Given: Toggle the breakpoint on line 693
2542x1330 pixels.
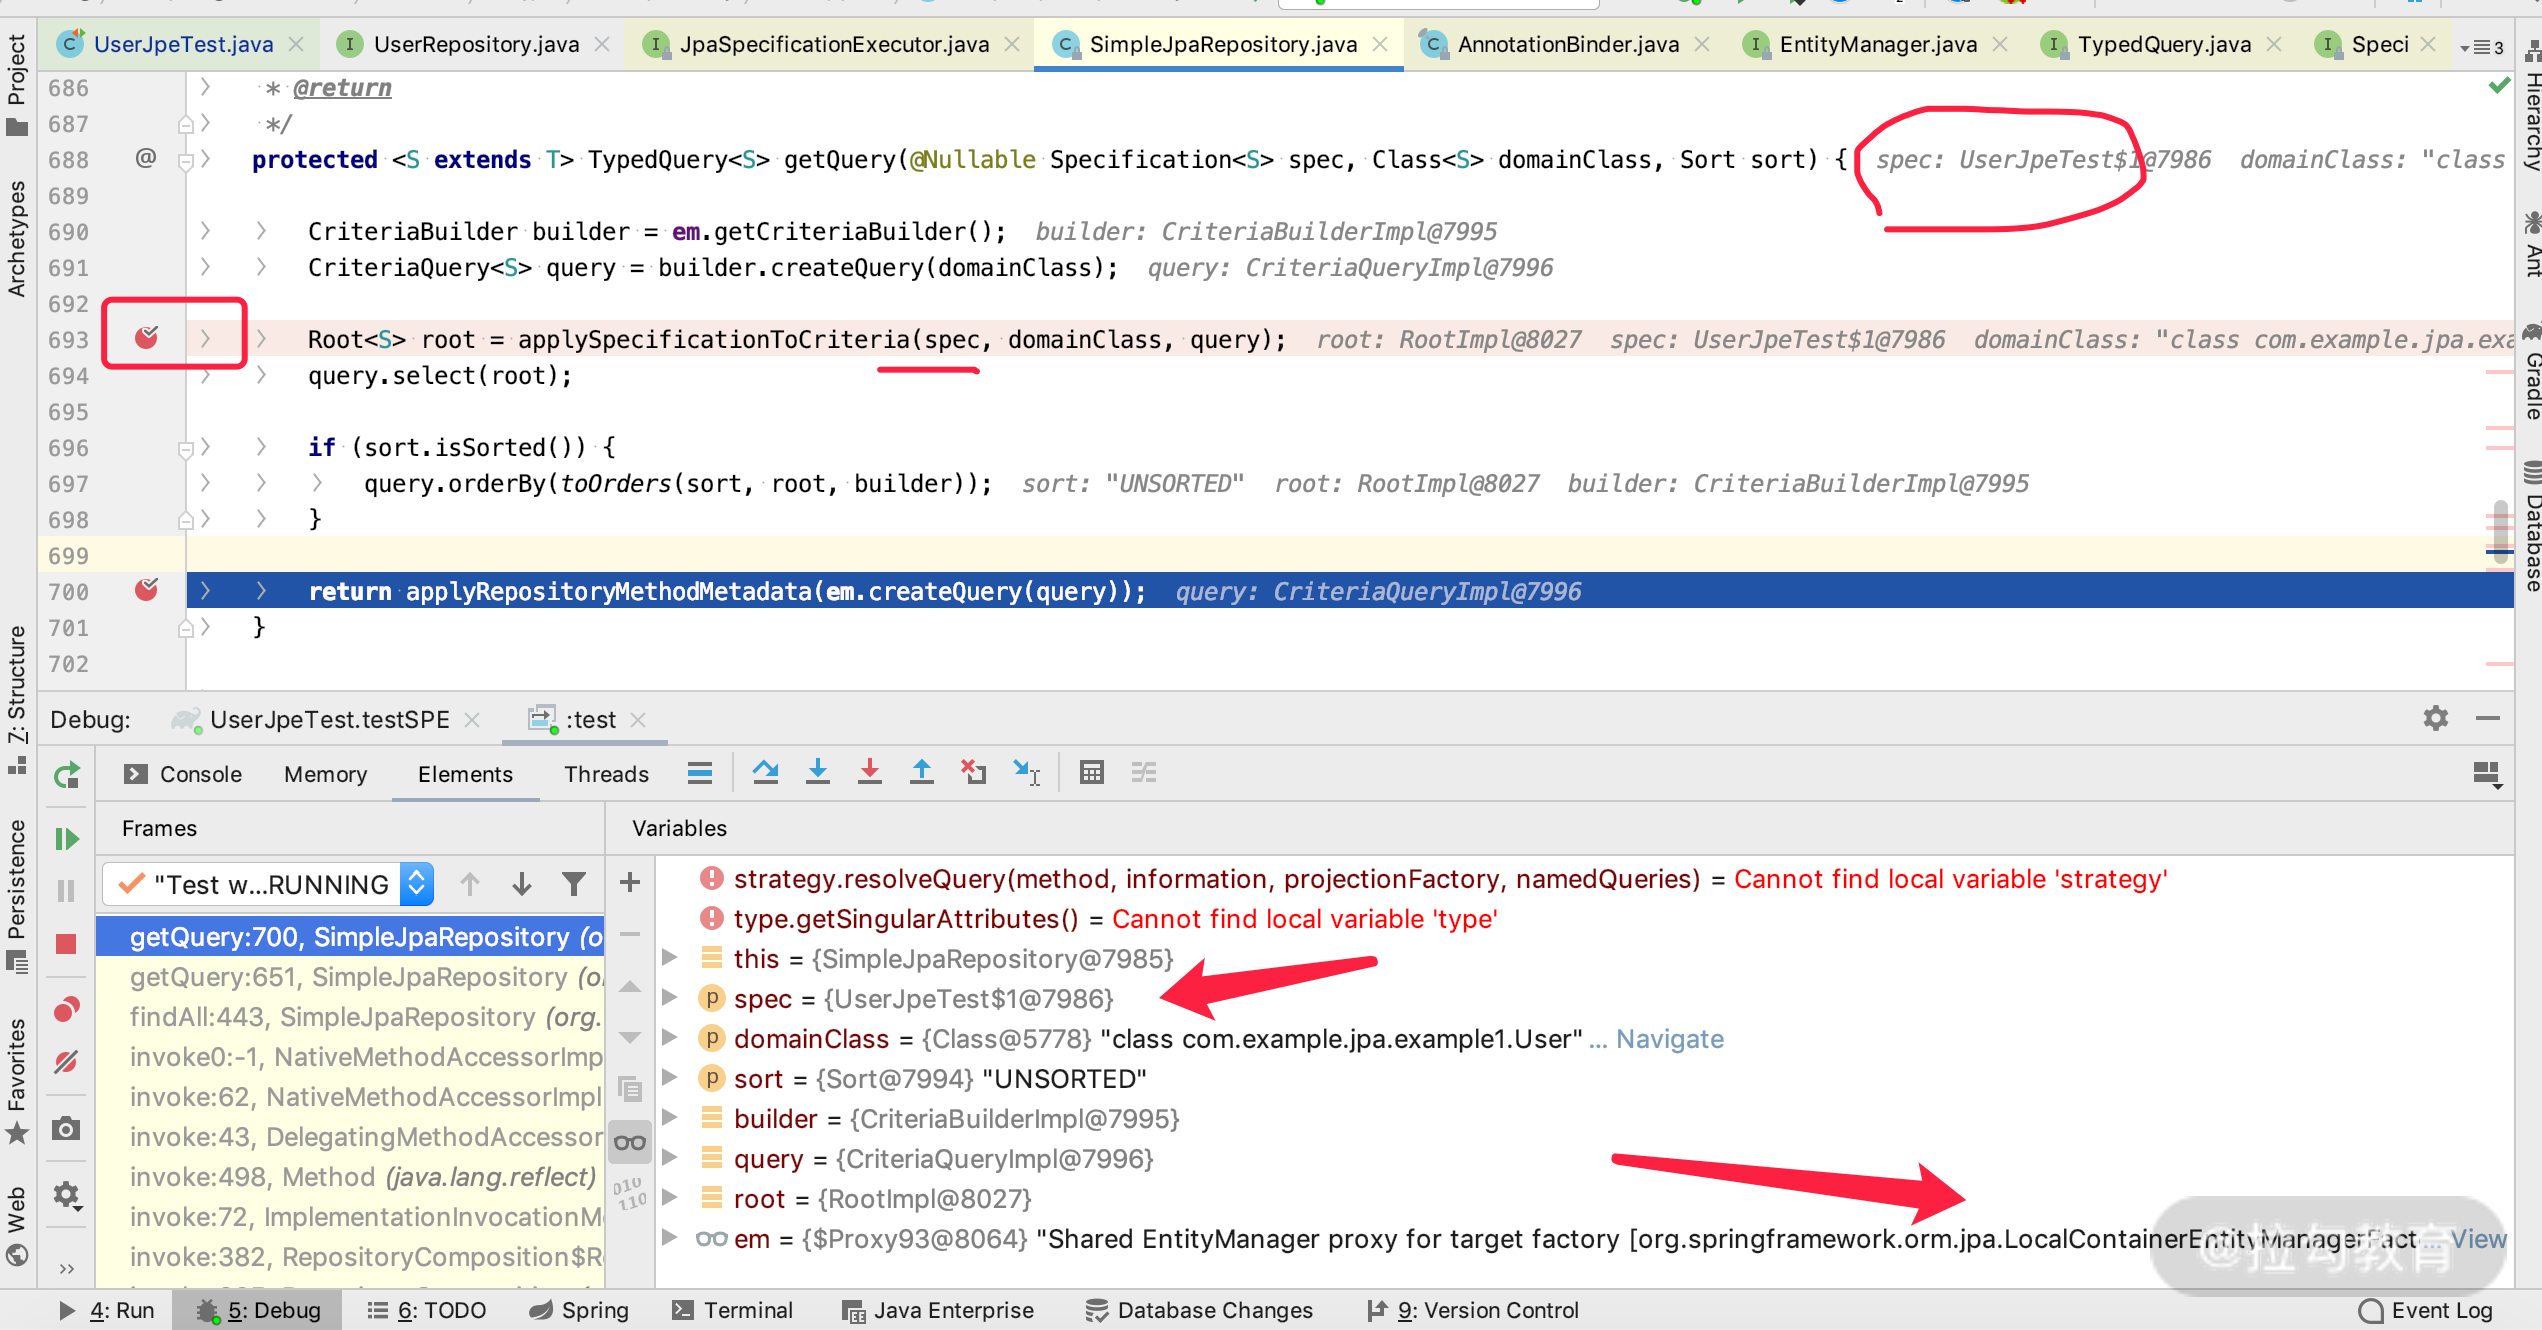Looking at the screenshot, I should pyautogui.click(x=147, y=338).
